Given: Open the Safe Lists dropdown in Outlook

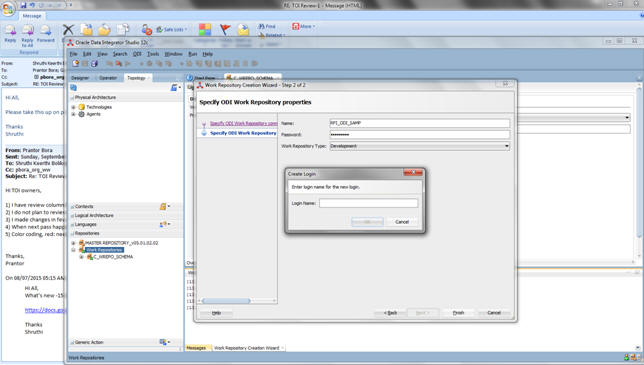Looking at the screenshot, I should click(x=172, y=30).
